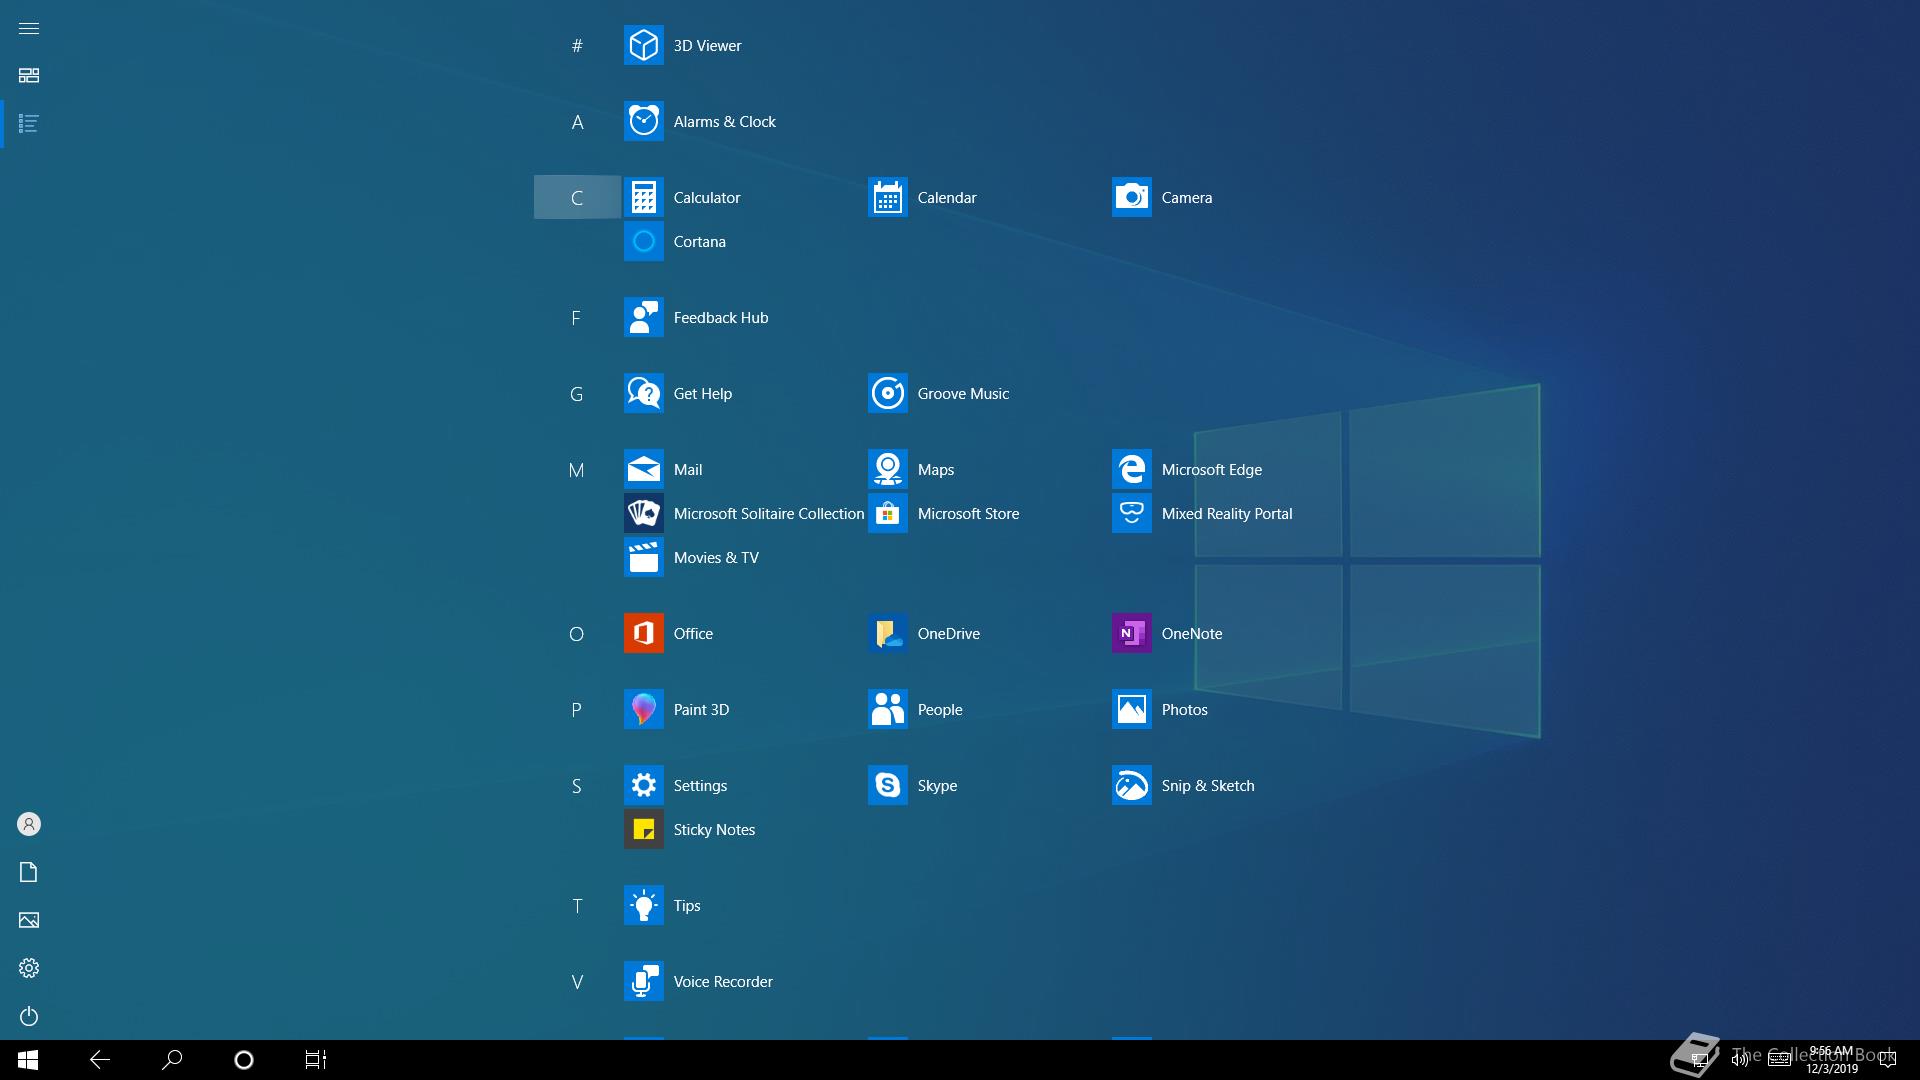Open Microsoft Edge icon
This screenshot has width=1920, height=1080.
(x=1131, y=469)
